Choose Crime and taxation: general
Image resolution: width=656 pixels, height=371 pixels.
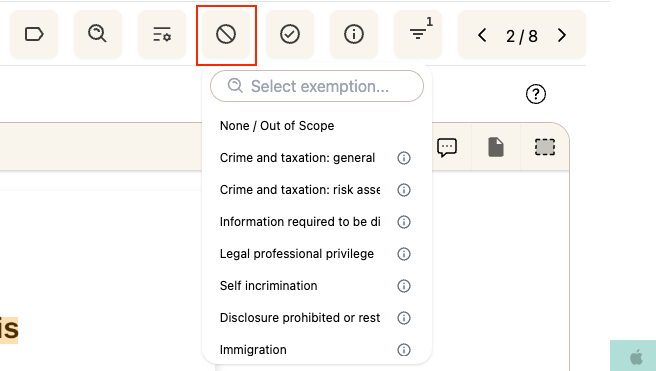point(297,158)
